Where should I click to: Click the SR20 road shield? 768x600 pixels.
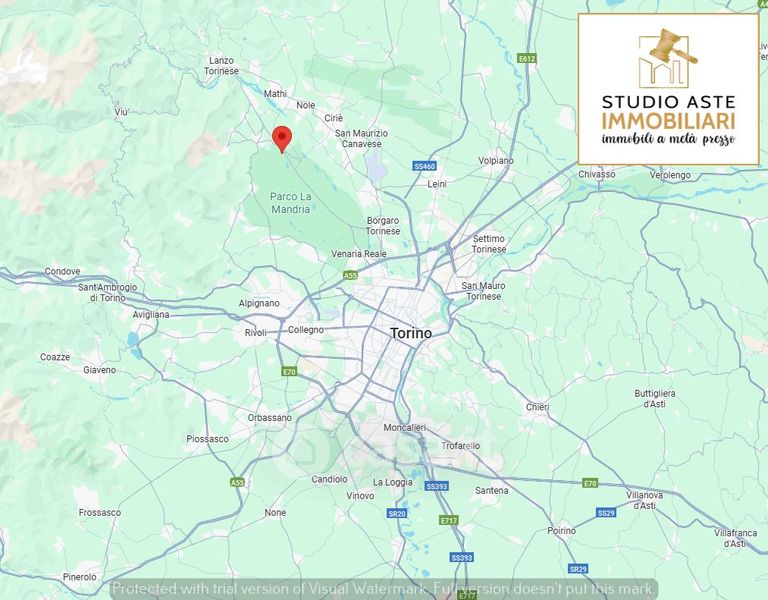[x=397, y=513]
